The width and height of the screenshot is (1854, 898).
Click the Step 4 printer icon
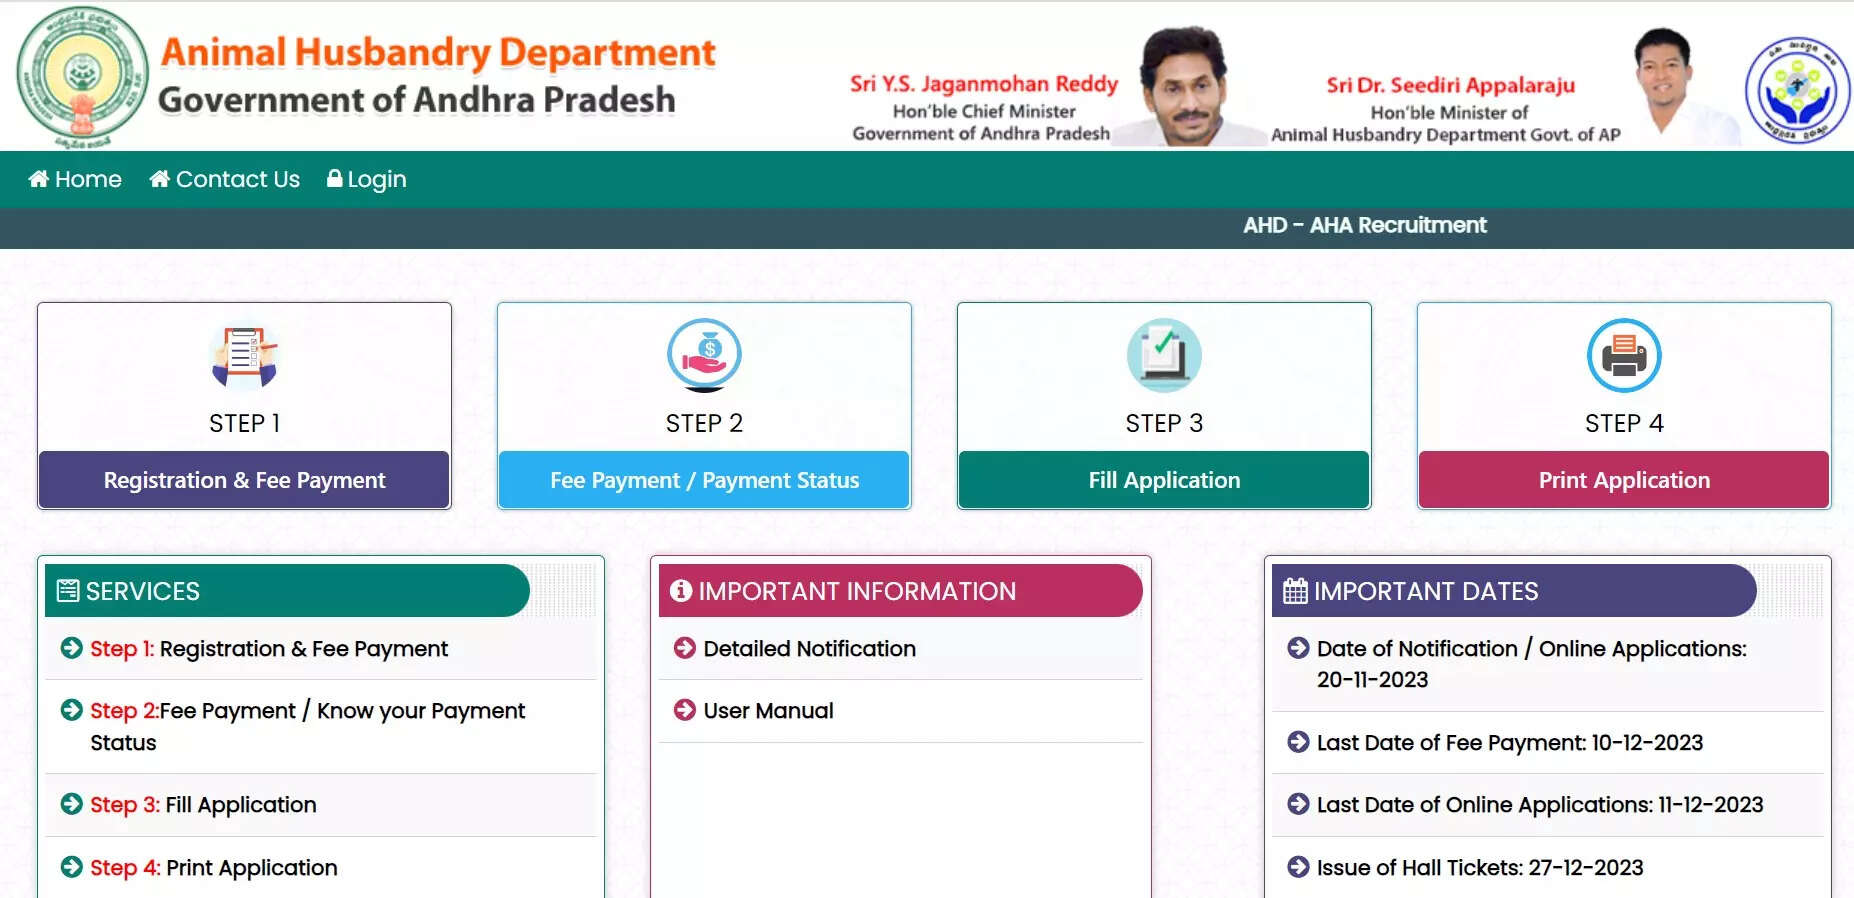point(1624,355)
